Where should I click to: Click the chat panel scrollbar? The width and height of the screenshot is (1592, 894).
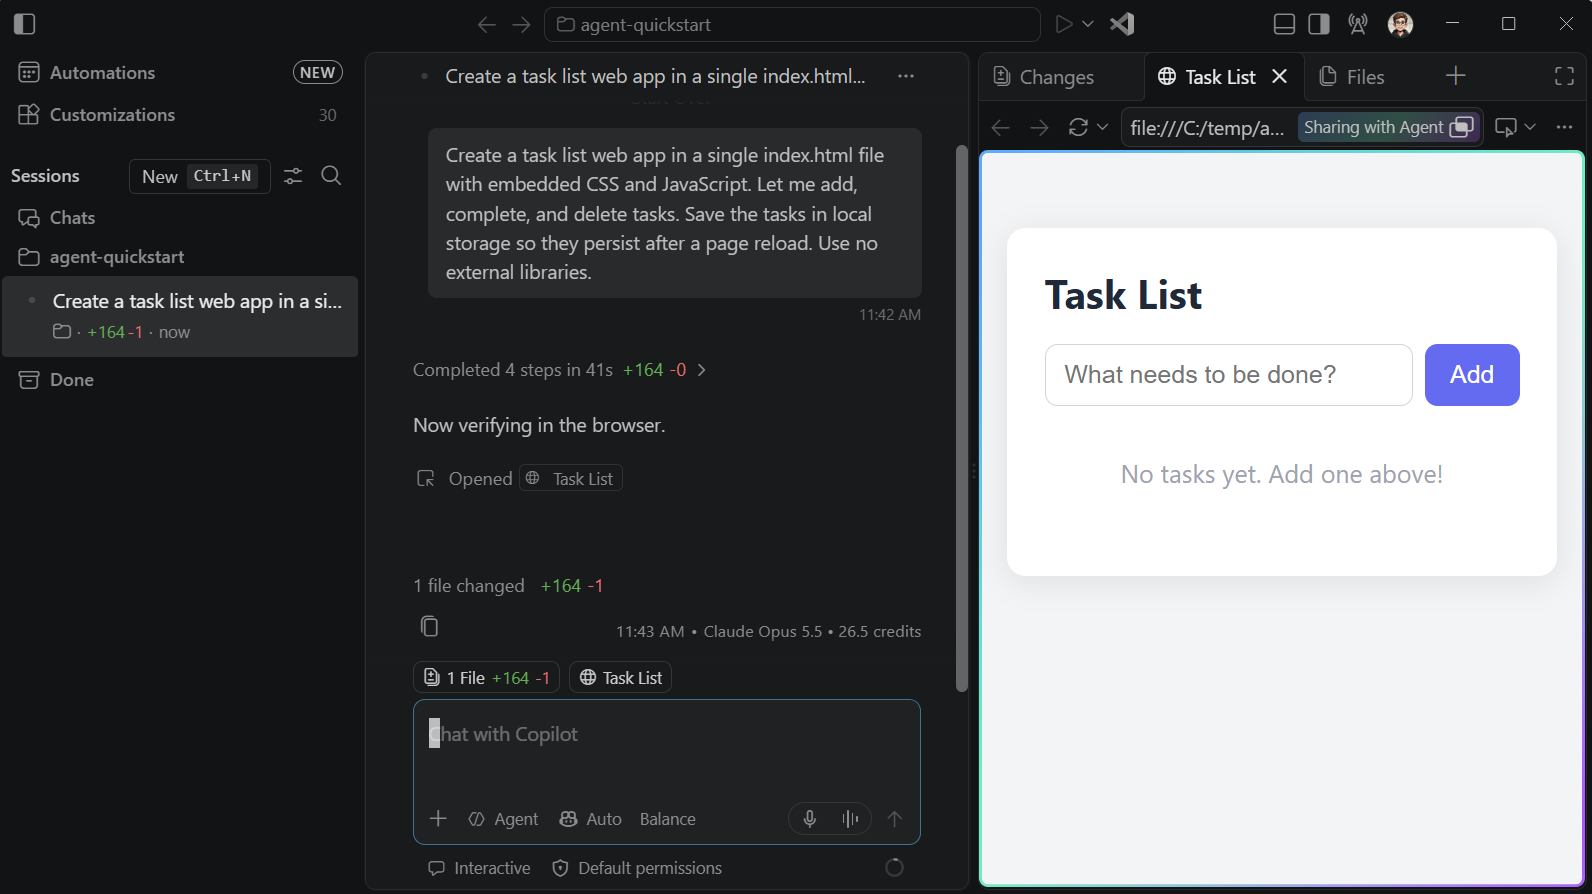pyautogui.click(x=962, y=418)
